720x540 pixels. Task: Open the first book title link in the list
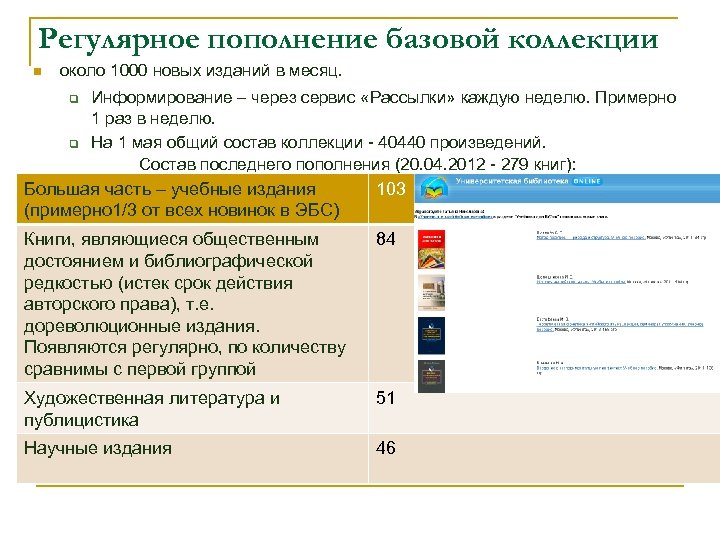point(591,237)
